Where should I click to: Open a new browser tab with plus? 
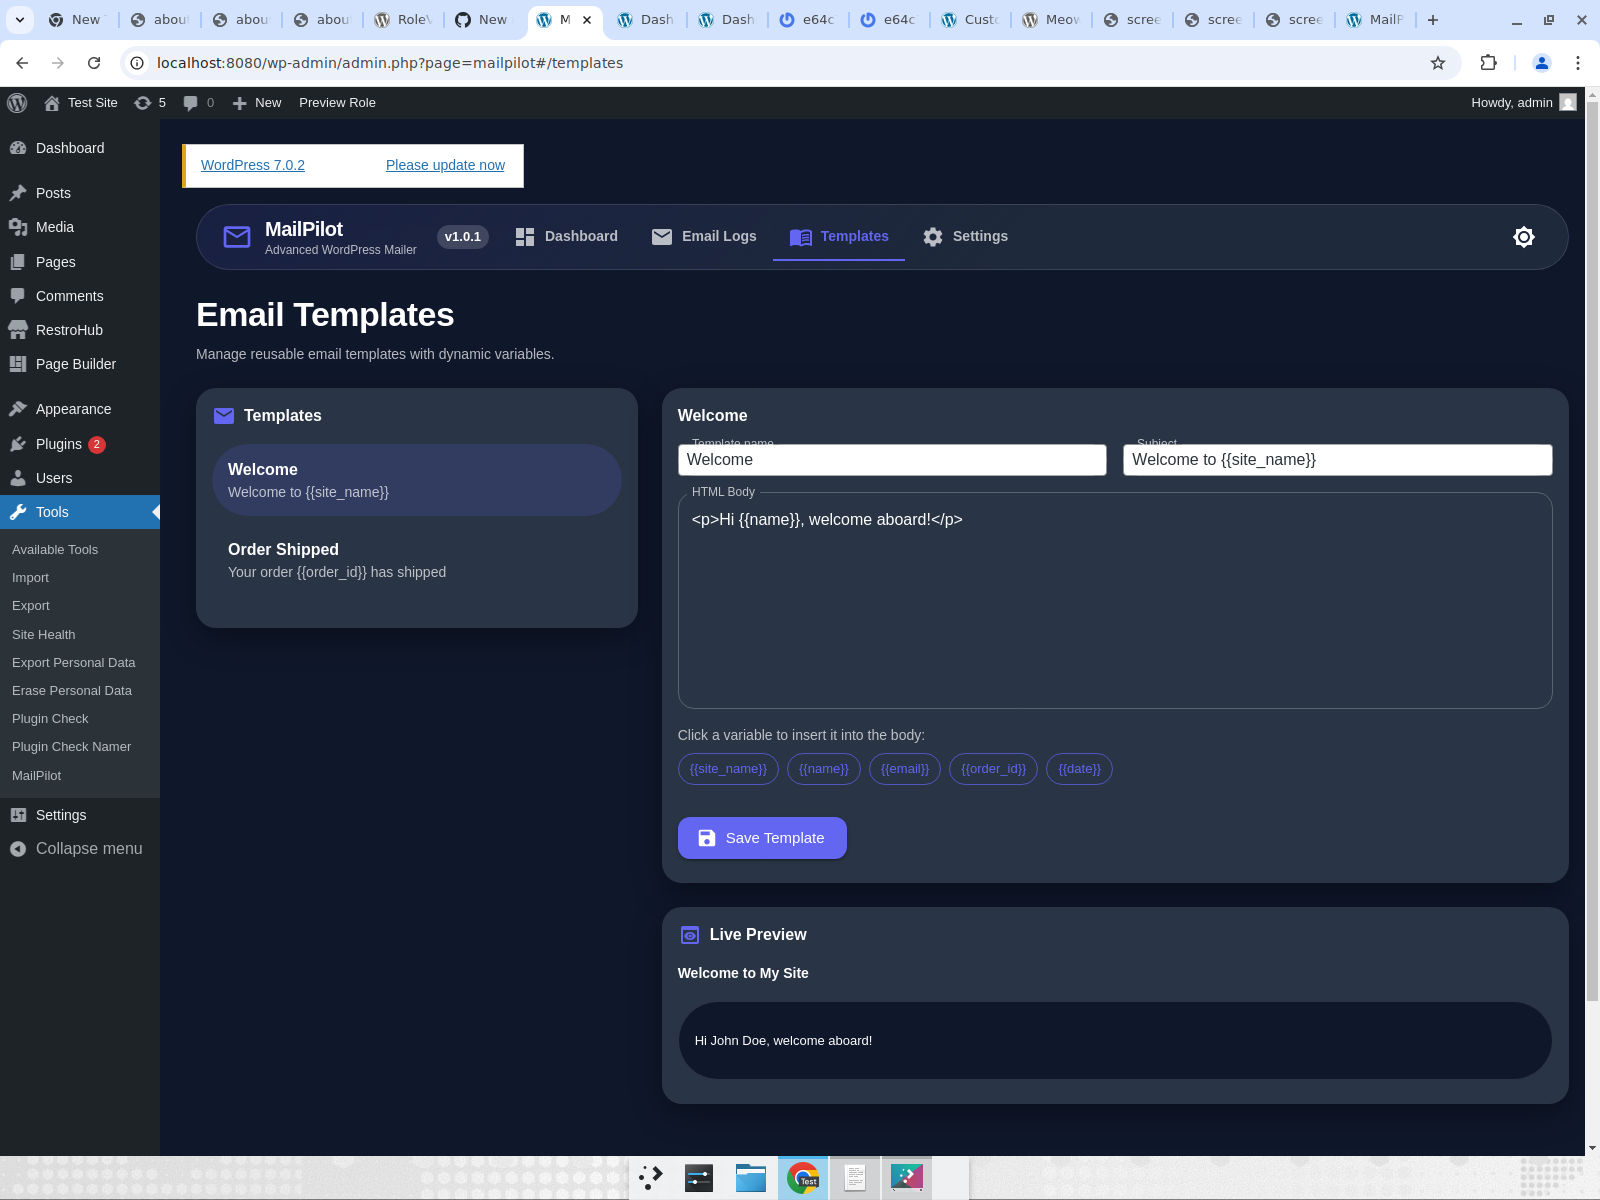pos(1433,20)
